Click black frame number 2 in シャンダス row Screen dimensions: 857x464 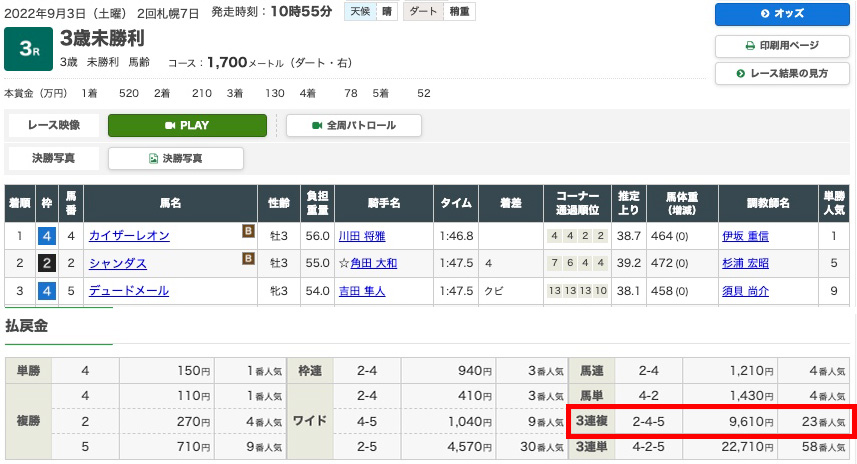coord(47,263)
